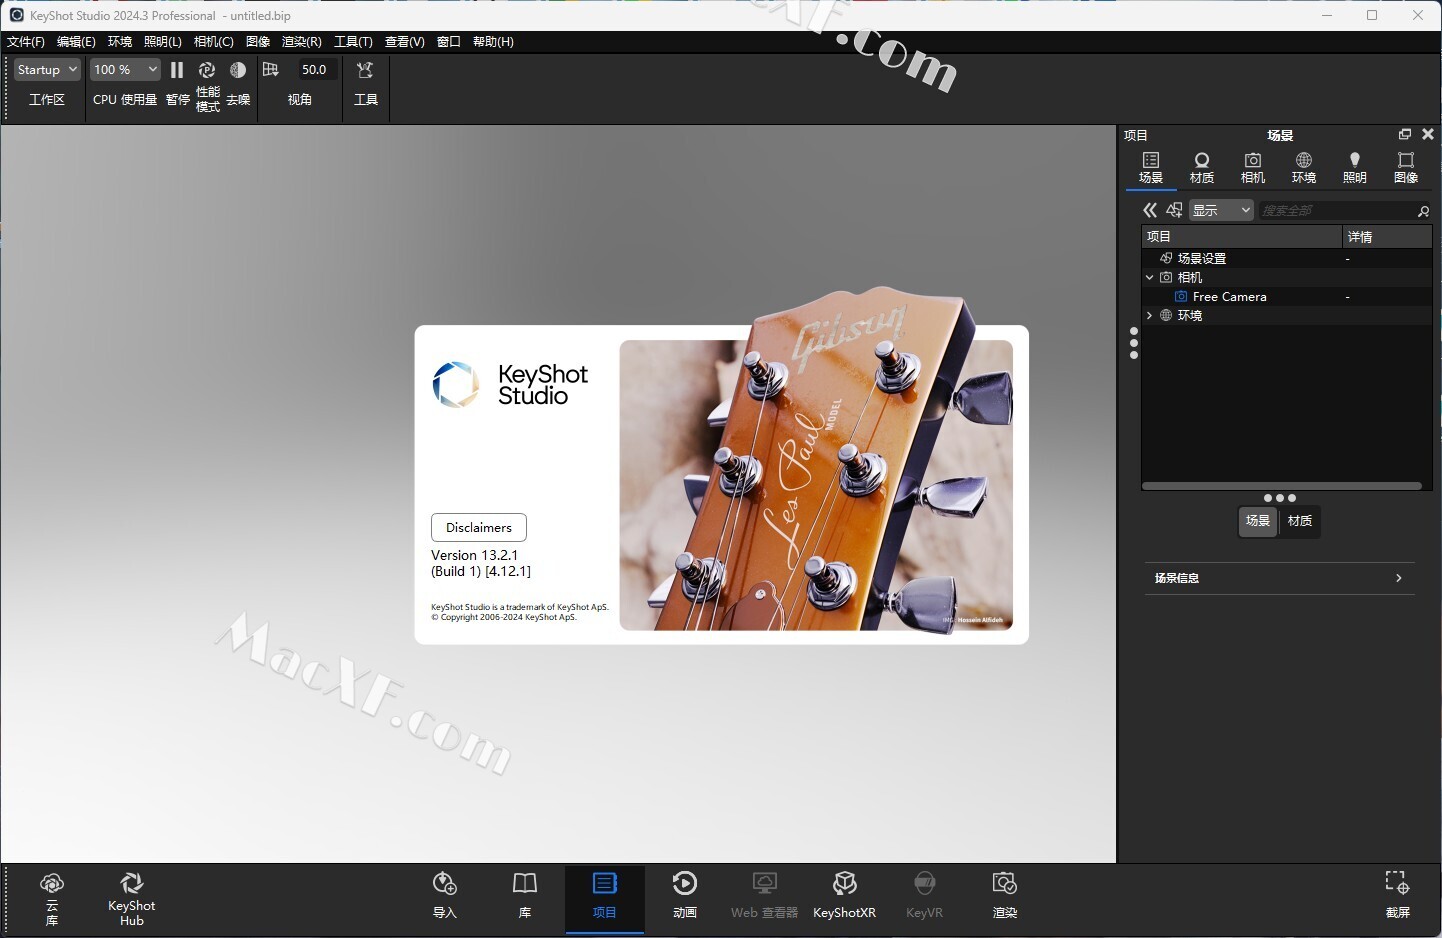Screen dimensions: 1442x938
Task: Open the 动画 animation panel
Action: tap(685, 896)
